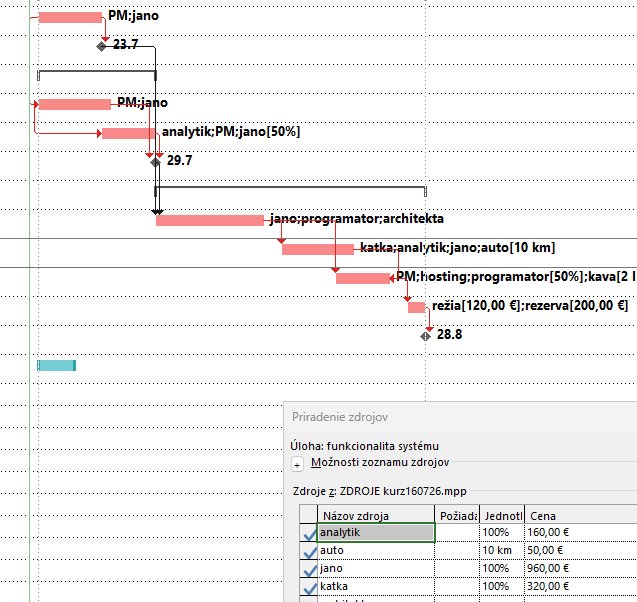Select the 28.8 milestone diamond
Screen dimensions: 637x602
pyautogui.click(x=425, y=336)
